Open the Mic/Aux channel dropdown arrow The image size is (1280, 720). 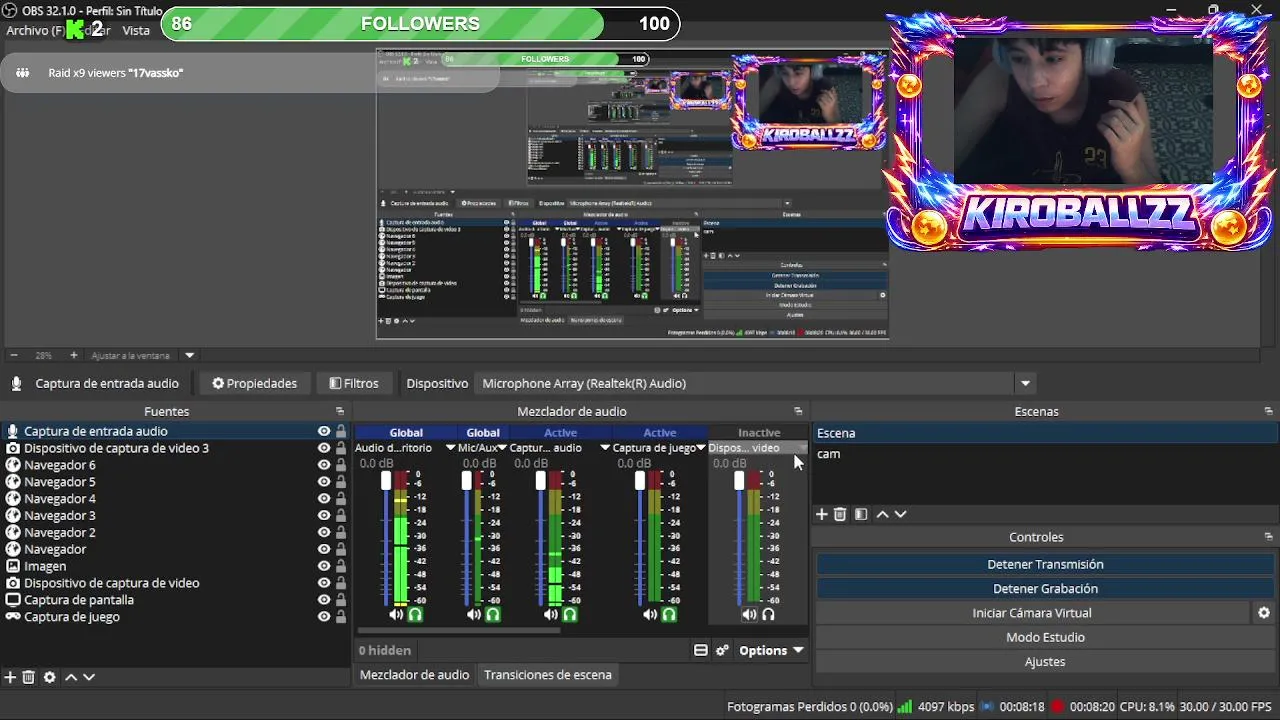coord(503,448)
